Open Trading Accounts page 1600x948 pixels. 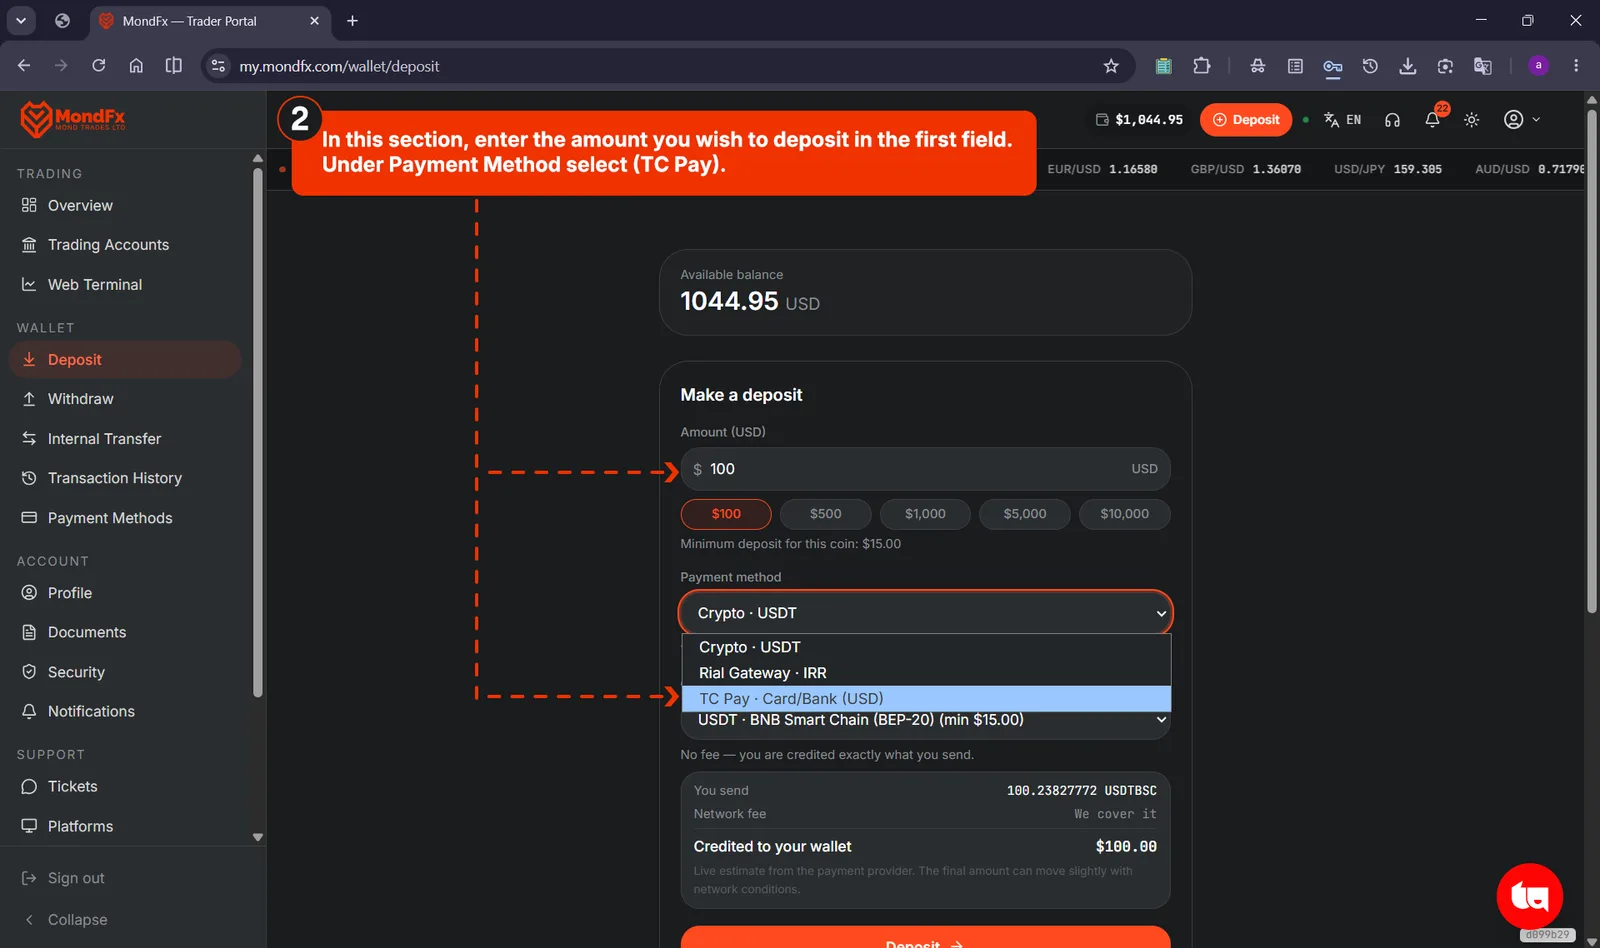click(125, 245)
